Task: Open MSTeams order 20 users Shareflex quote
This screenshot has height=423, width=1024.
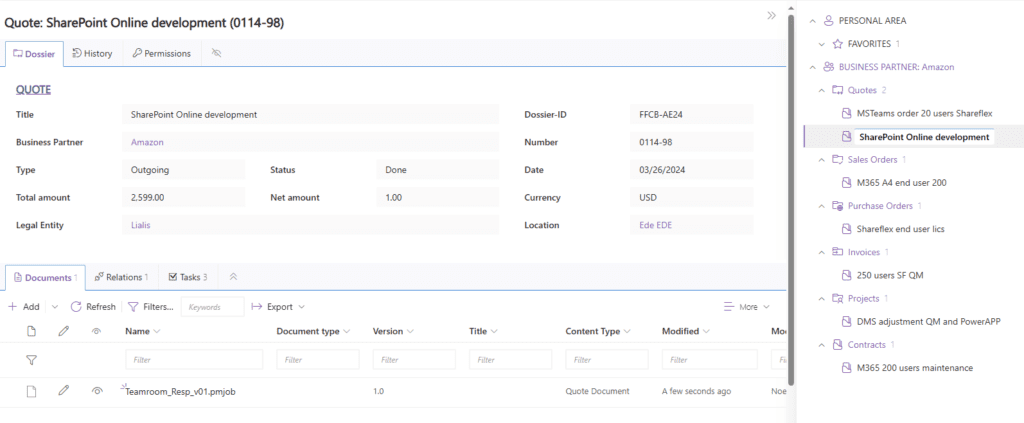Action: point(924,114)
